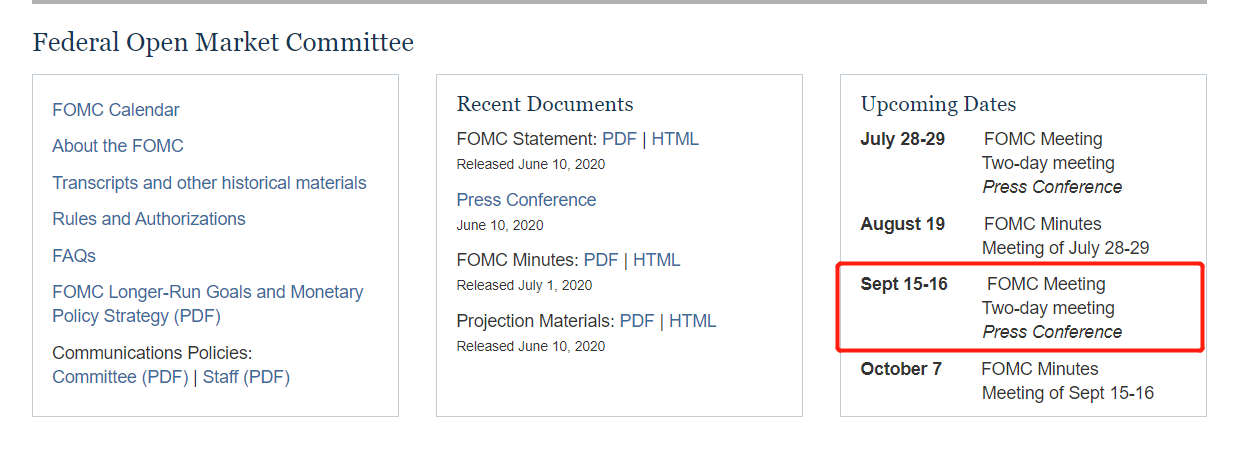1235x460 pixels.
Task: View the FOMC Minutes HTML version
Action: tap(656, 260)
